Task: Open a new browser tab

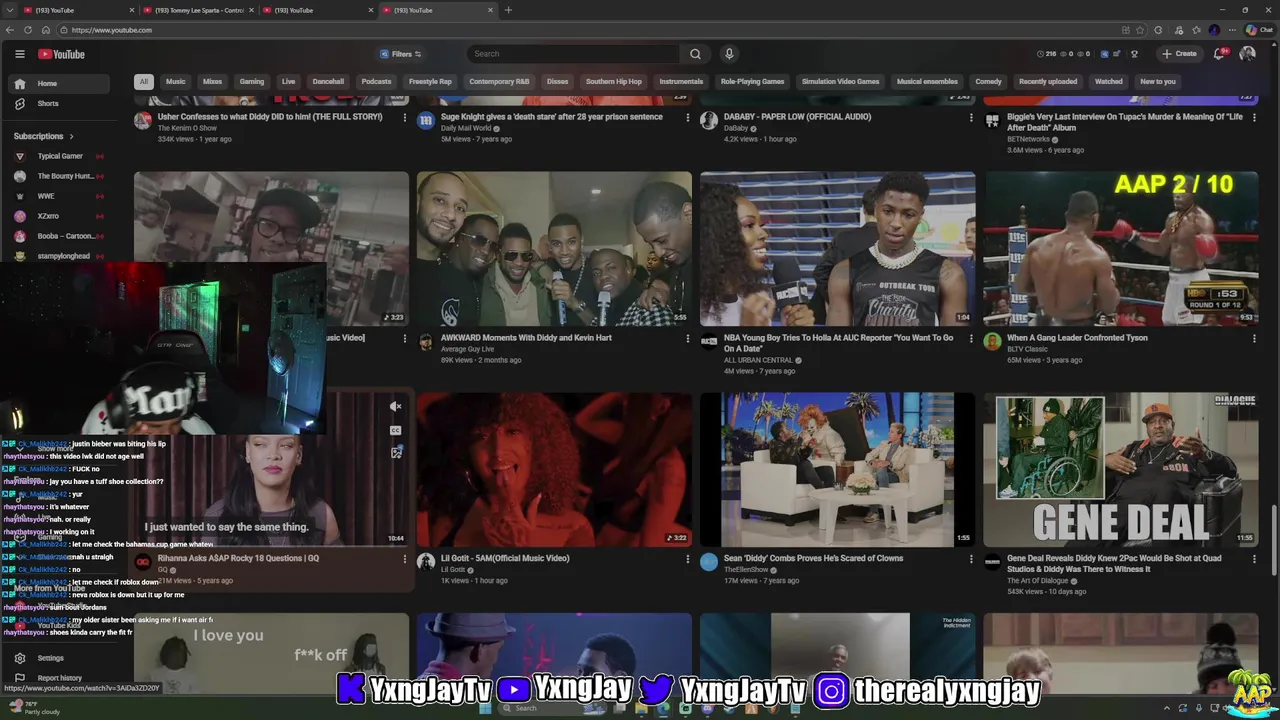Action: [508, 10]
